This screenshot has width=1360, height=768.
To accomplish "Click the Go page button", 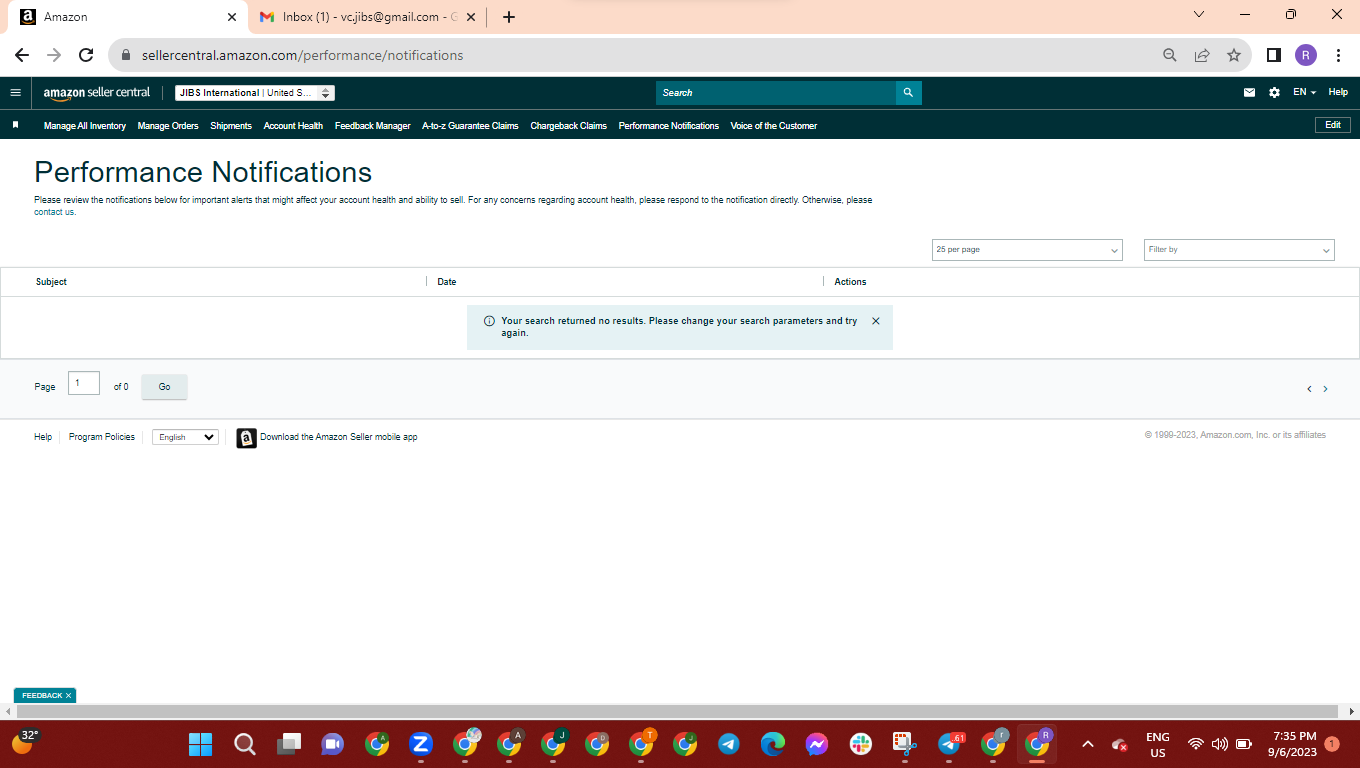I will pyautogui.click(x=164, y=387).
